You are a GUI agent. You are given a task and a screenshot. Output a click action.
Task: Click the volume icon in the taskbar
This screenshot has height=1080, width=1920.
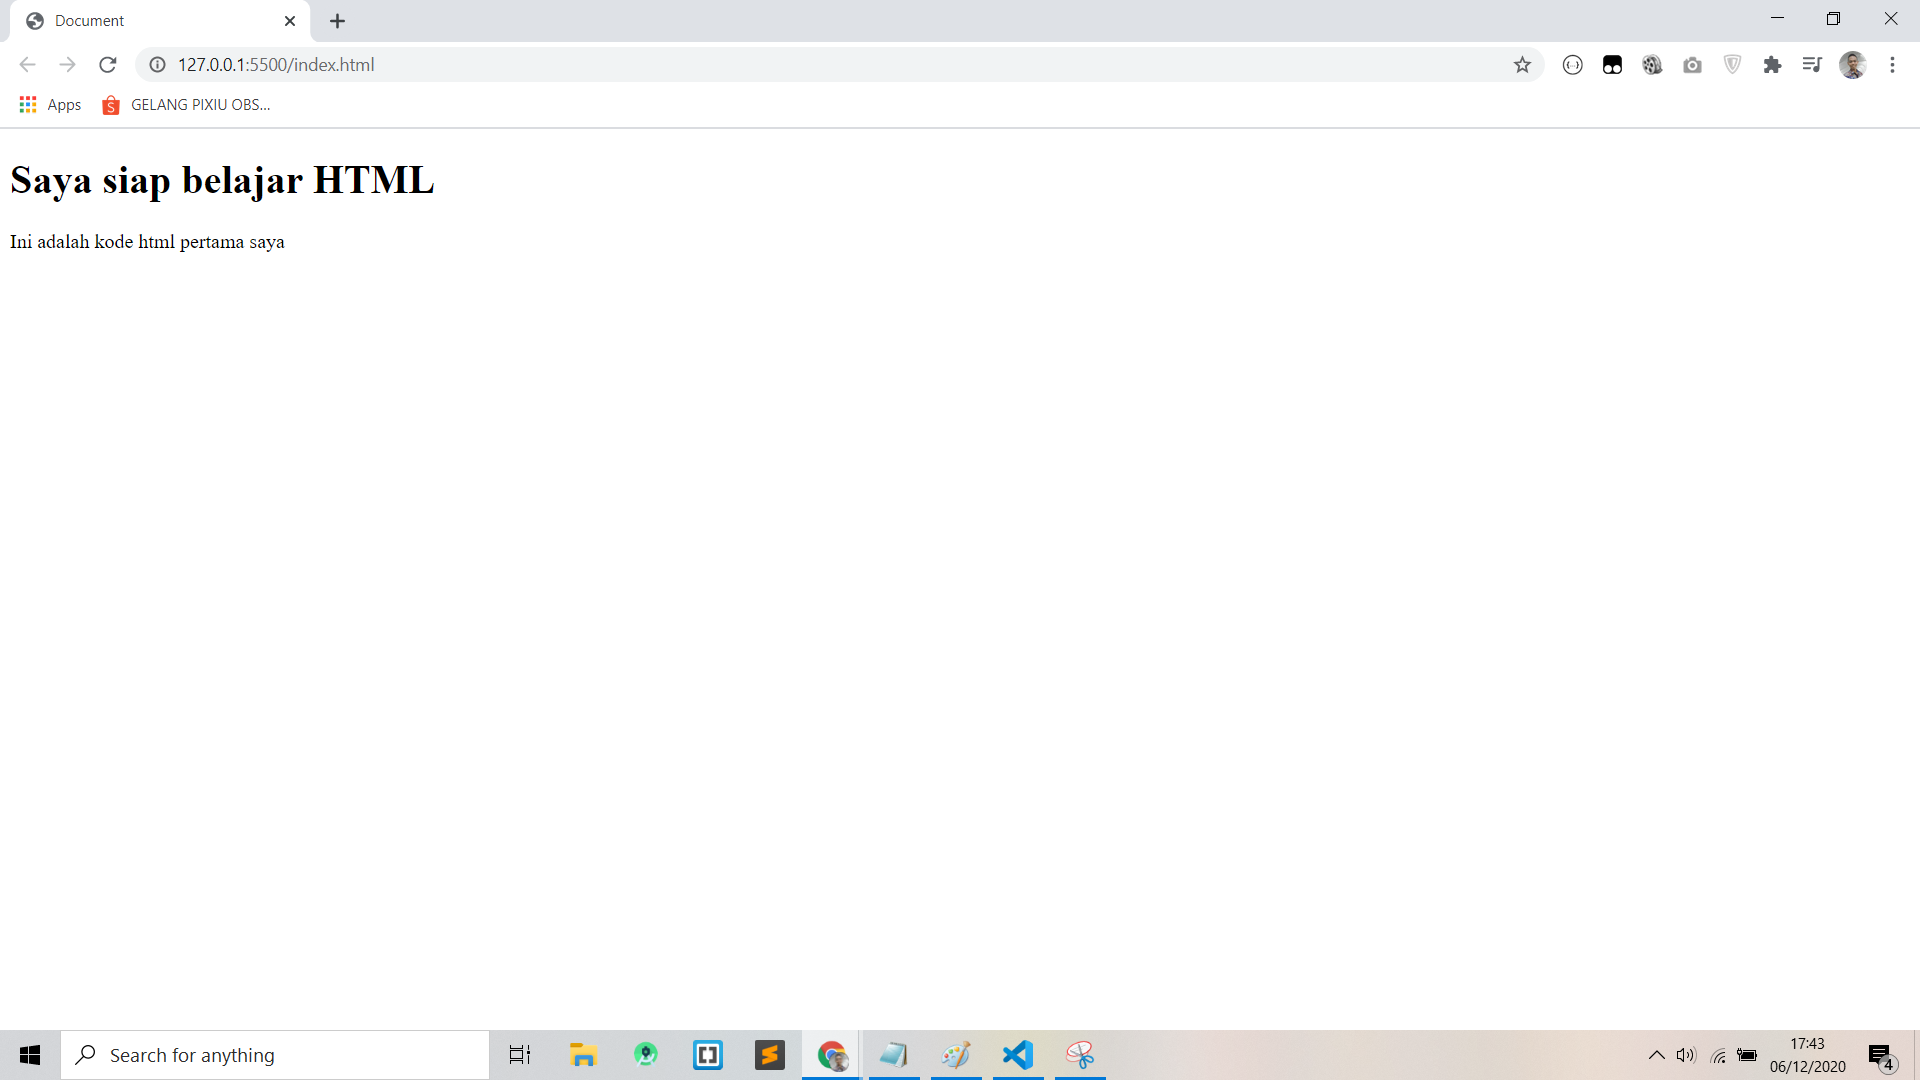pyautogui.click(x=1687, y=1054)
